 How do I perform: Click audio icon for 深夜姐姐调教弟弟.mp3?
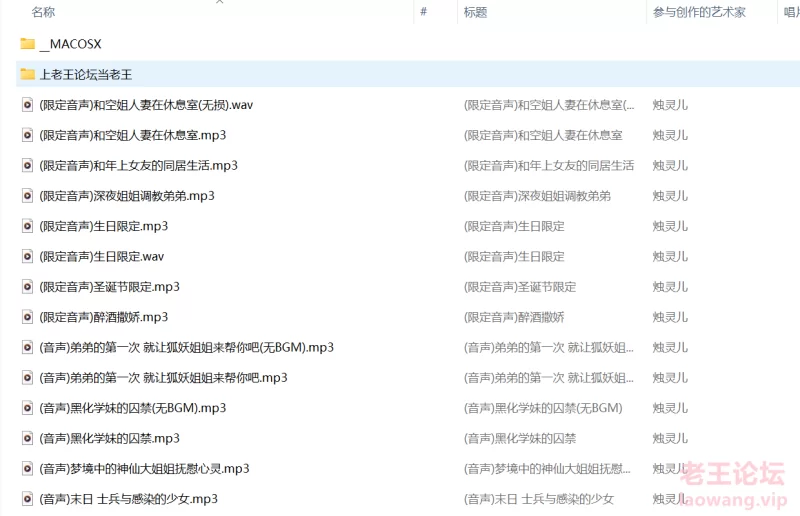pos(28,196)
